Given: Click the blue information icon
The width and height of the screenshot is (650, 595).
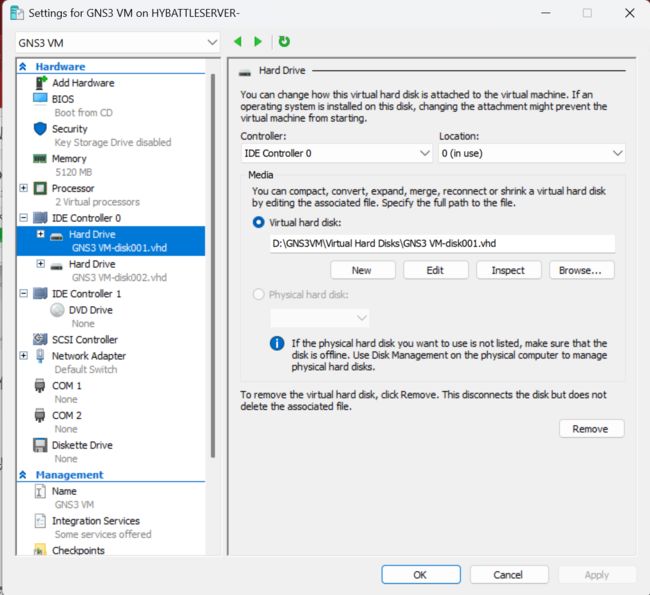Looking at the screenshot, I should (x=277, y=343).
